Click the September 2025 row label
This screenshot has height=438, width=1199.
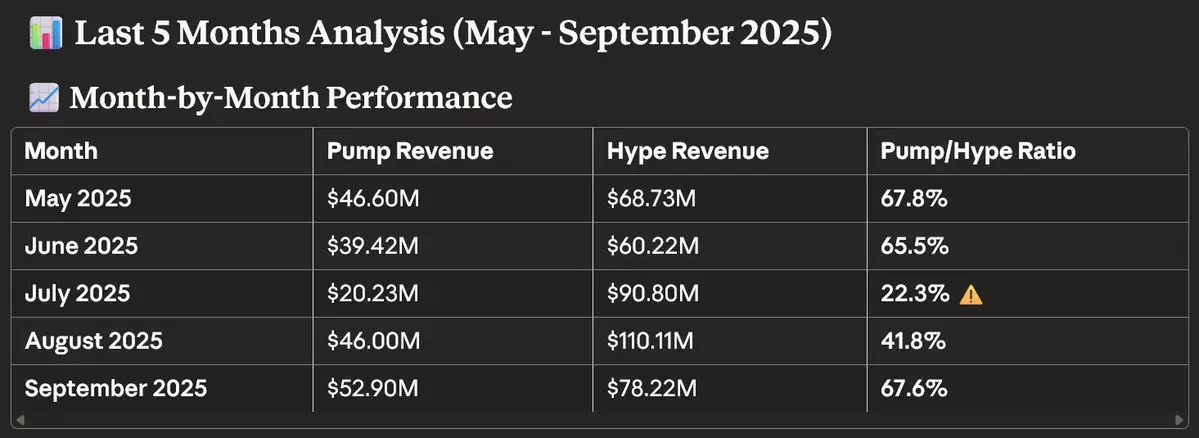(115, 388)
